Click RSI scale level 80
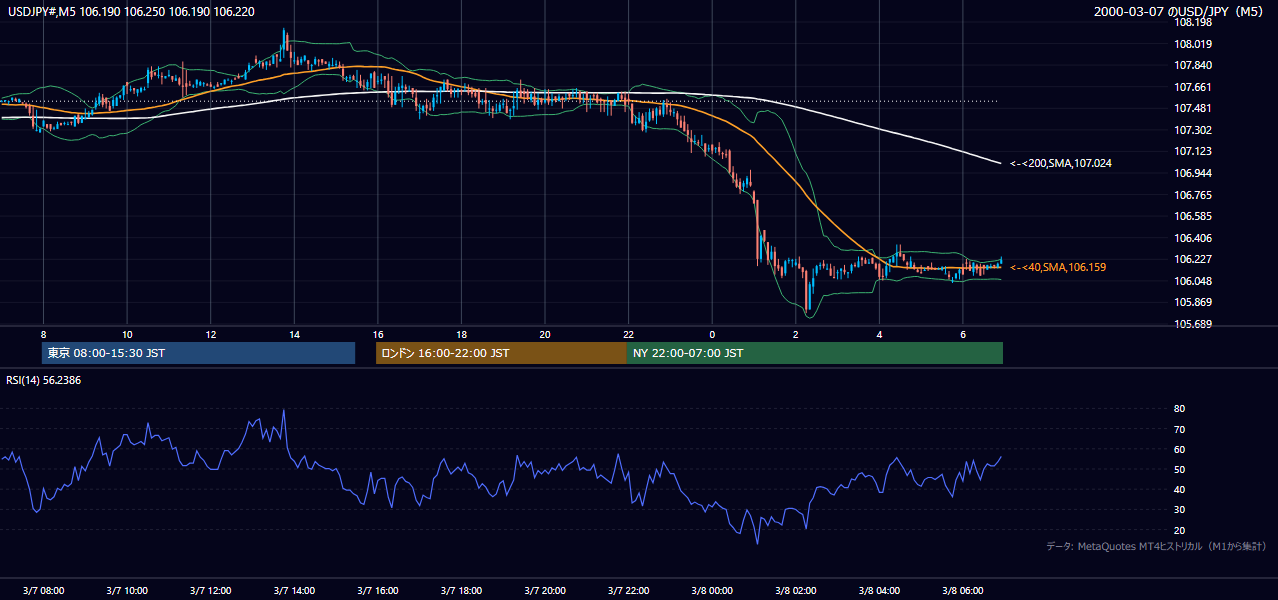This screenshot has height=600, width=1278. point(1179,409)
